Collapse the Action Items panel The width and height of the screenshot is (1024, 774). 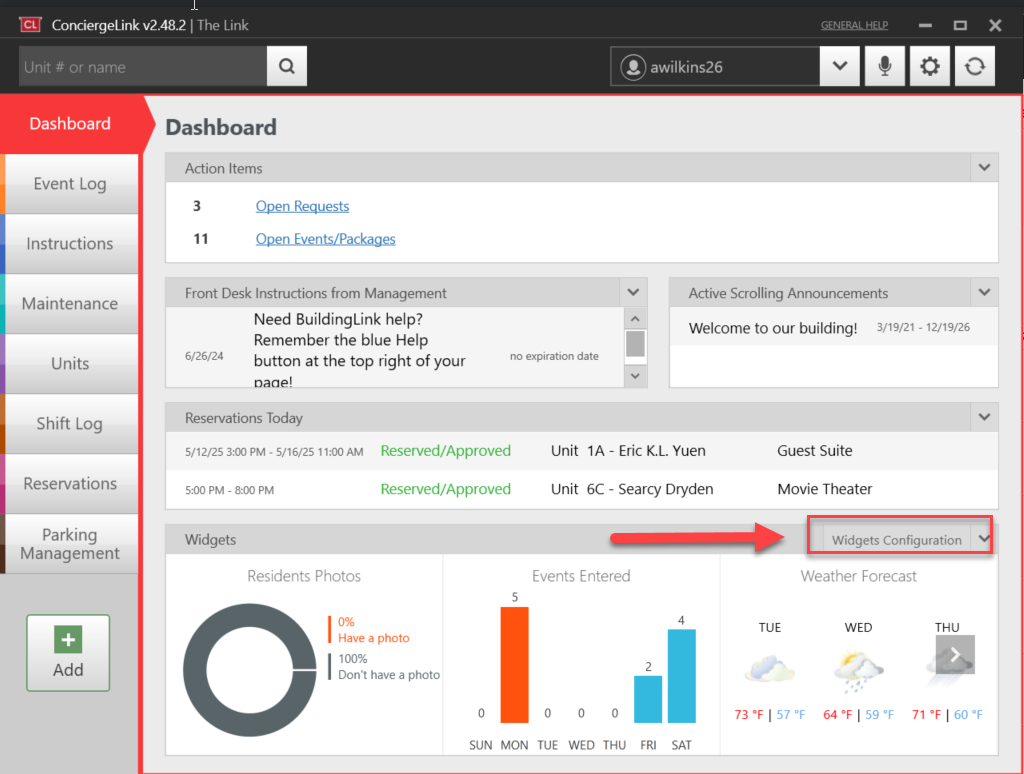click(x=984, y=168)
